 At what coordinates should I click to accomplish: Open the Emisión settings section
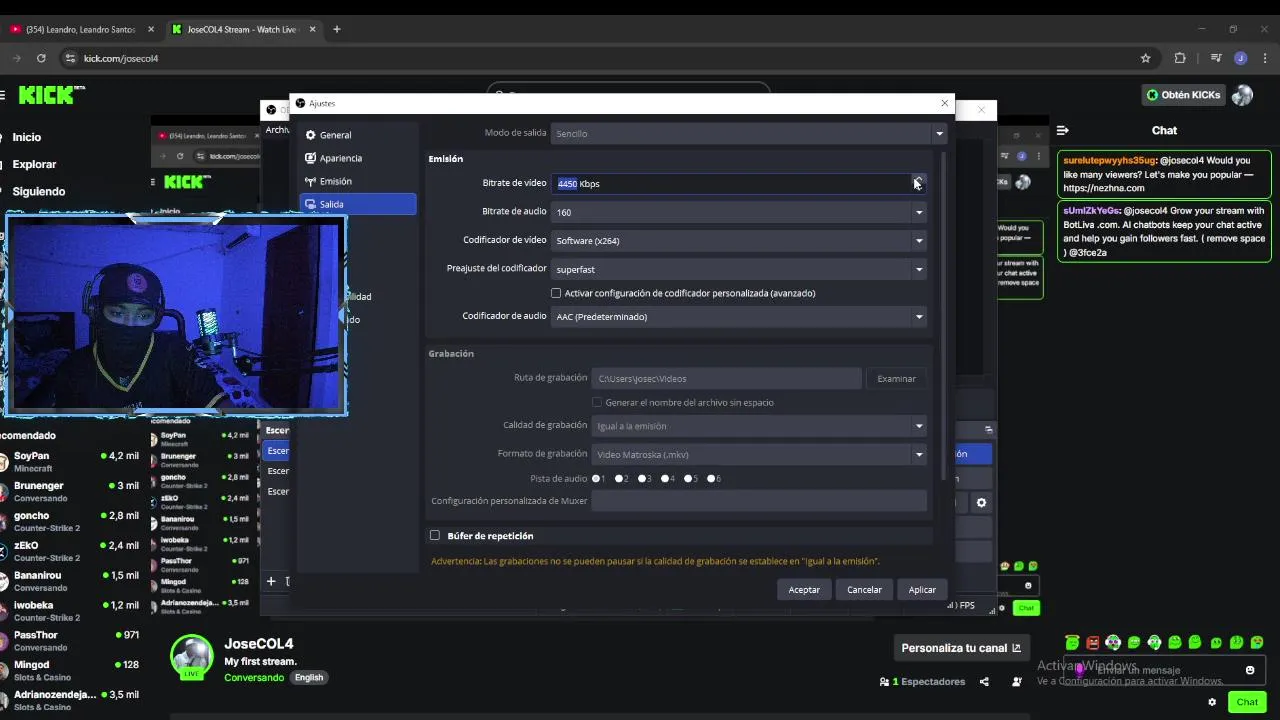pos(358,181)
